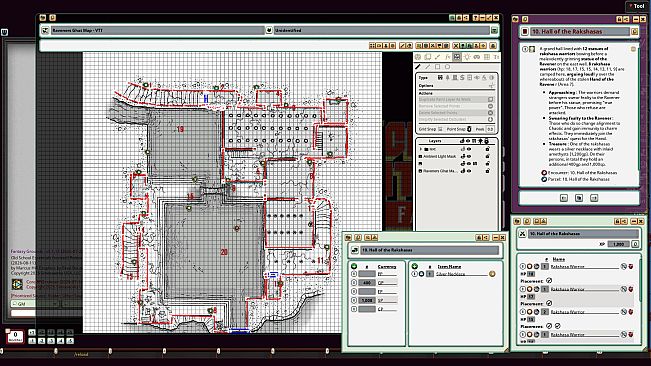Toggle visibility of the folder layer

point(469,149)
